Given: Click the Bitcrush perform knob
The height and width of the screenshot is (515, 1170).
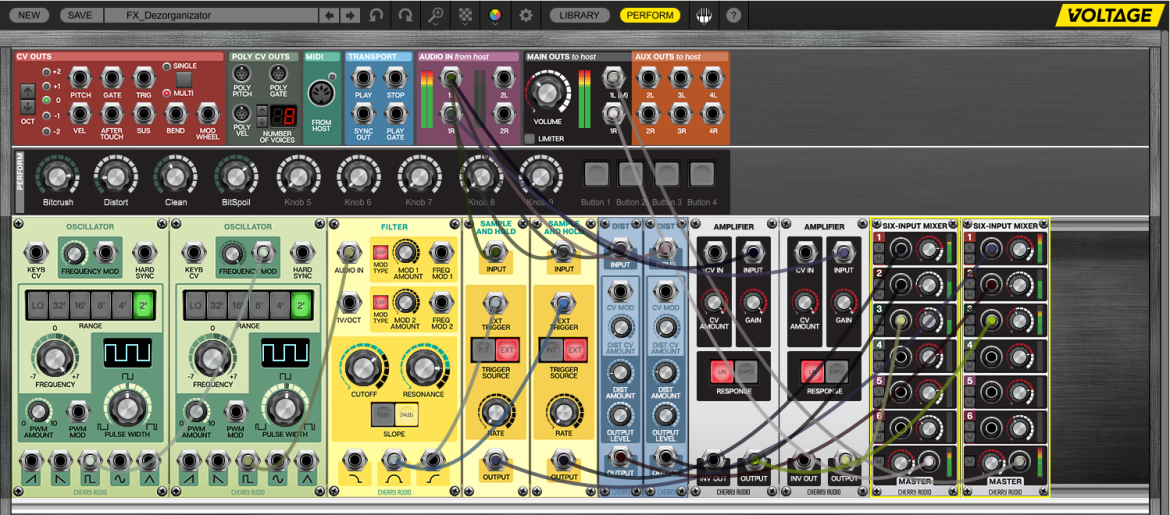Looking at the screenshot, I should (x=57, y=176).
